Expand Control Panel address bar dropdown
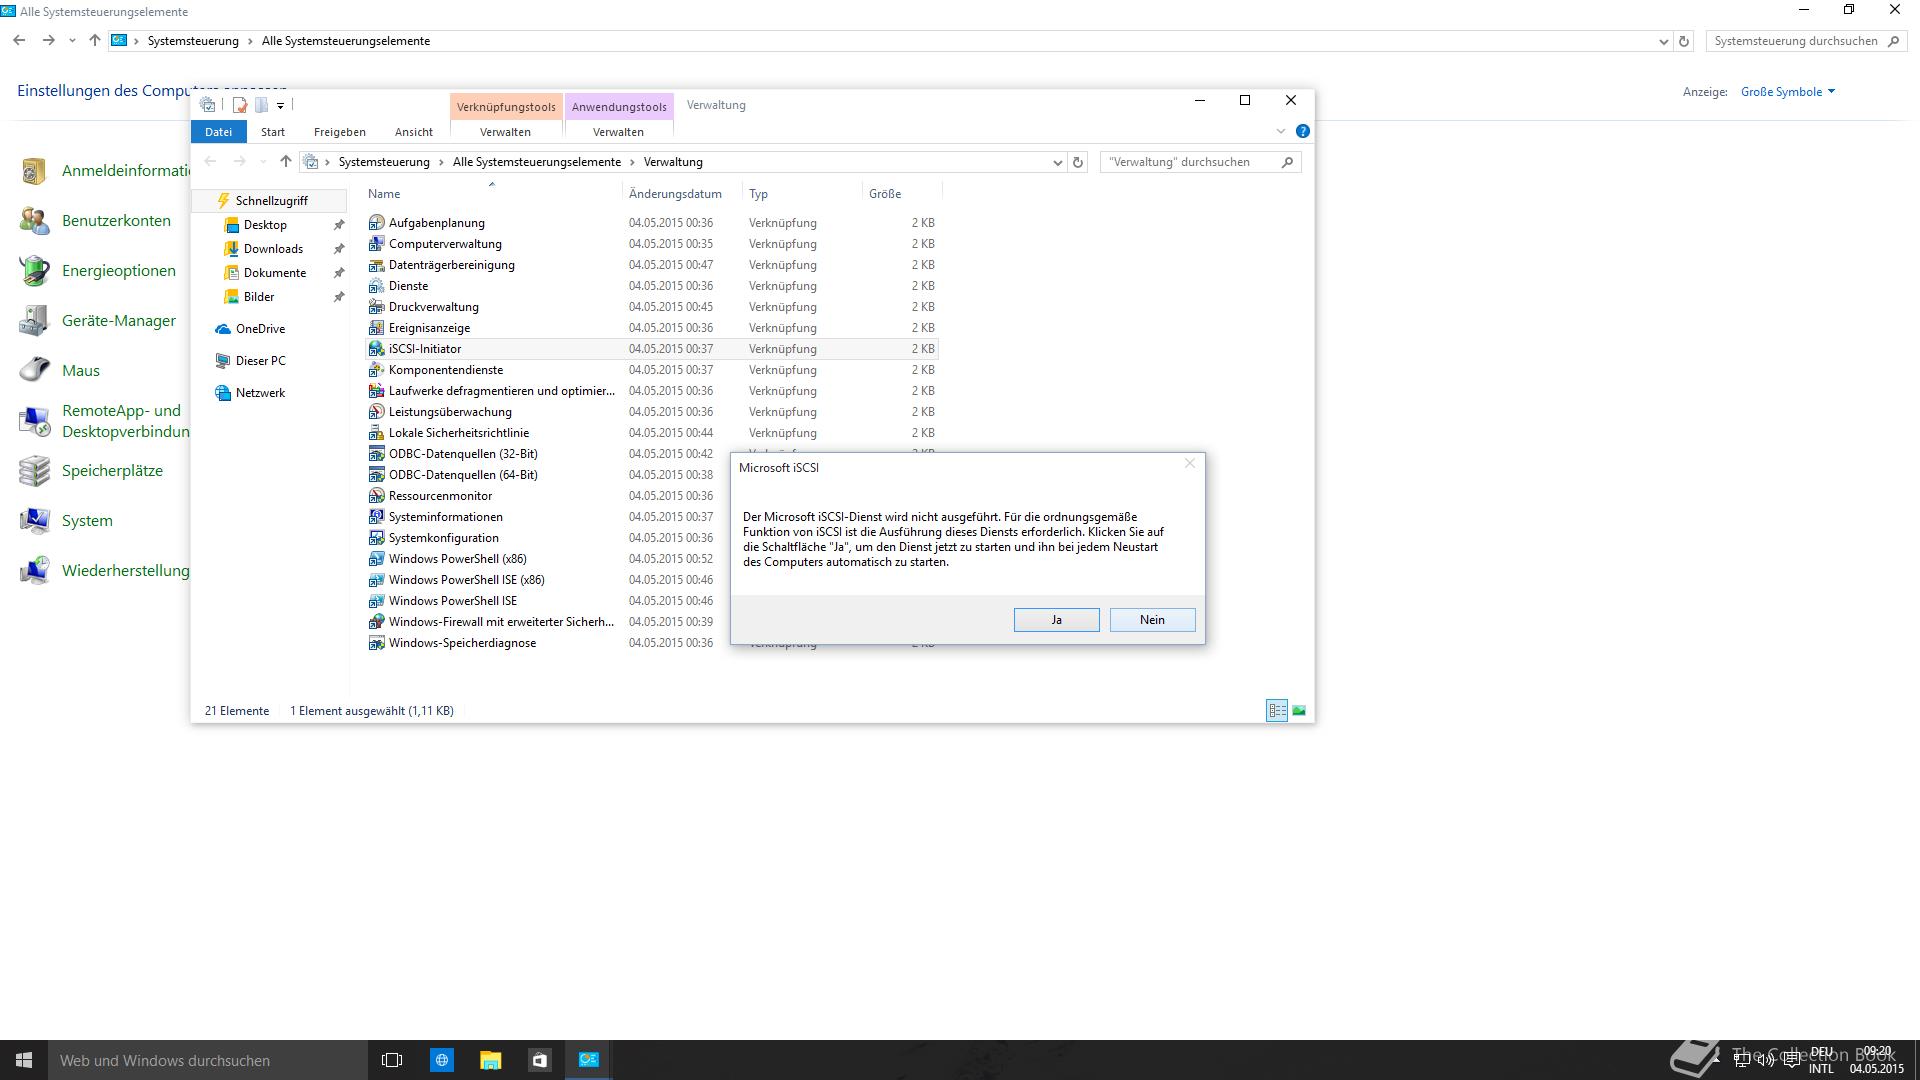 click(1663, 41)
